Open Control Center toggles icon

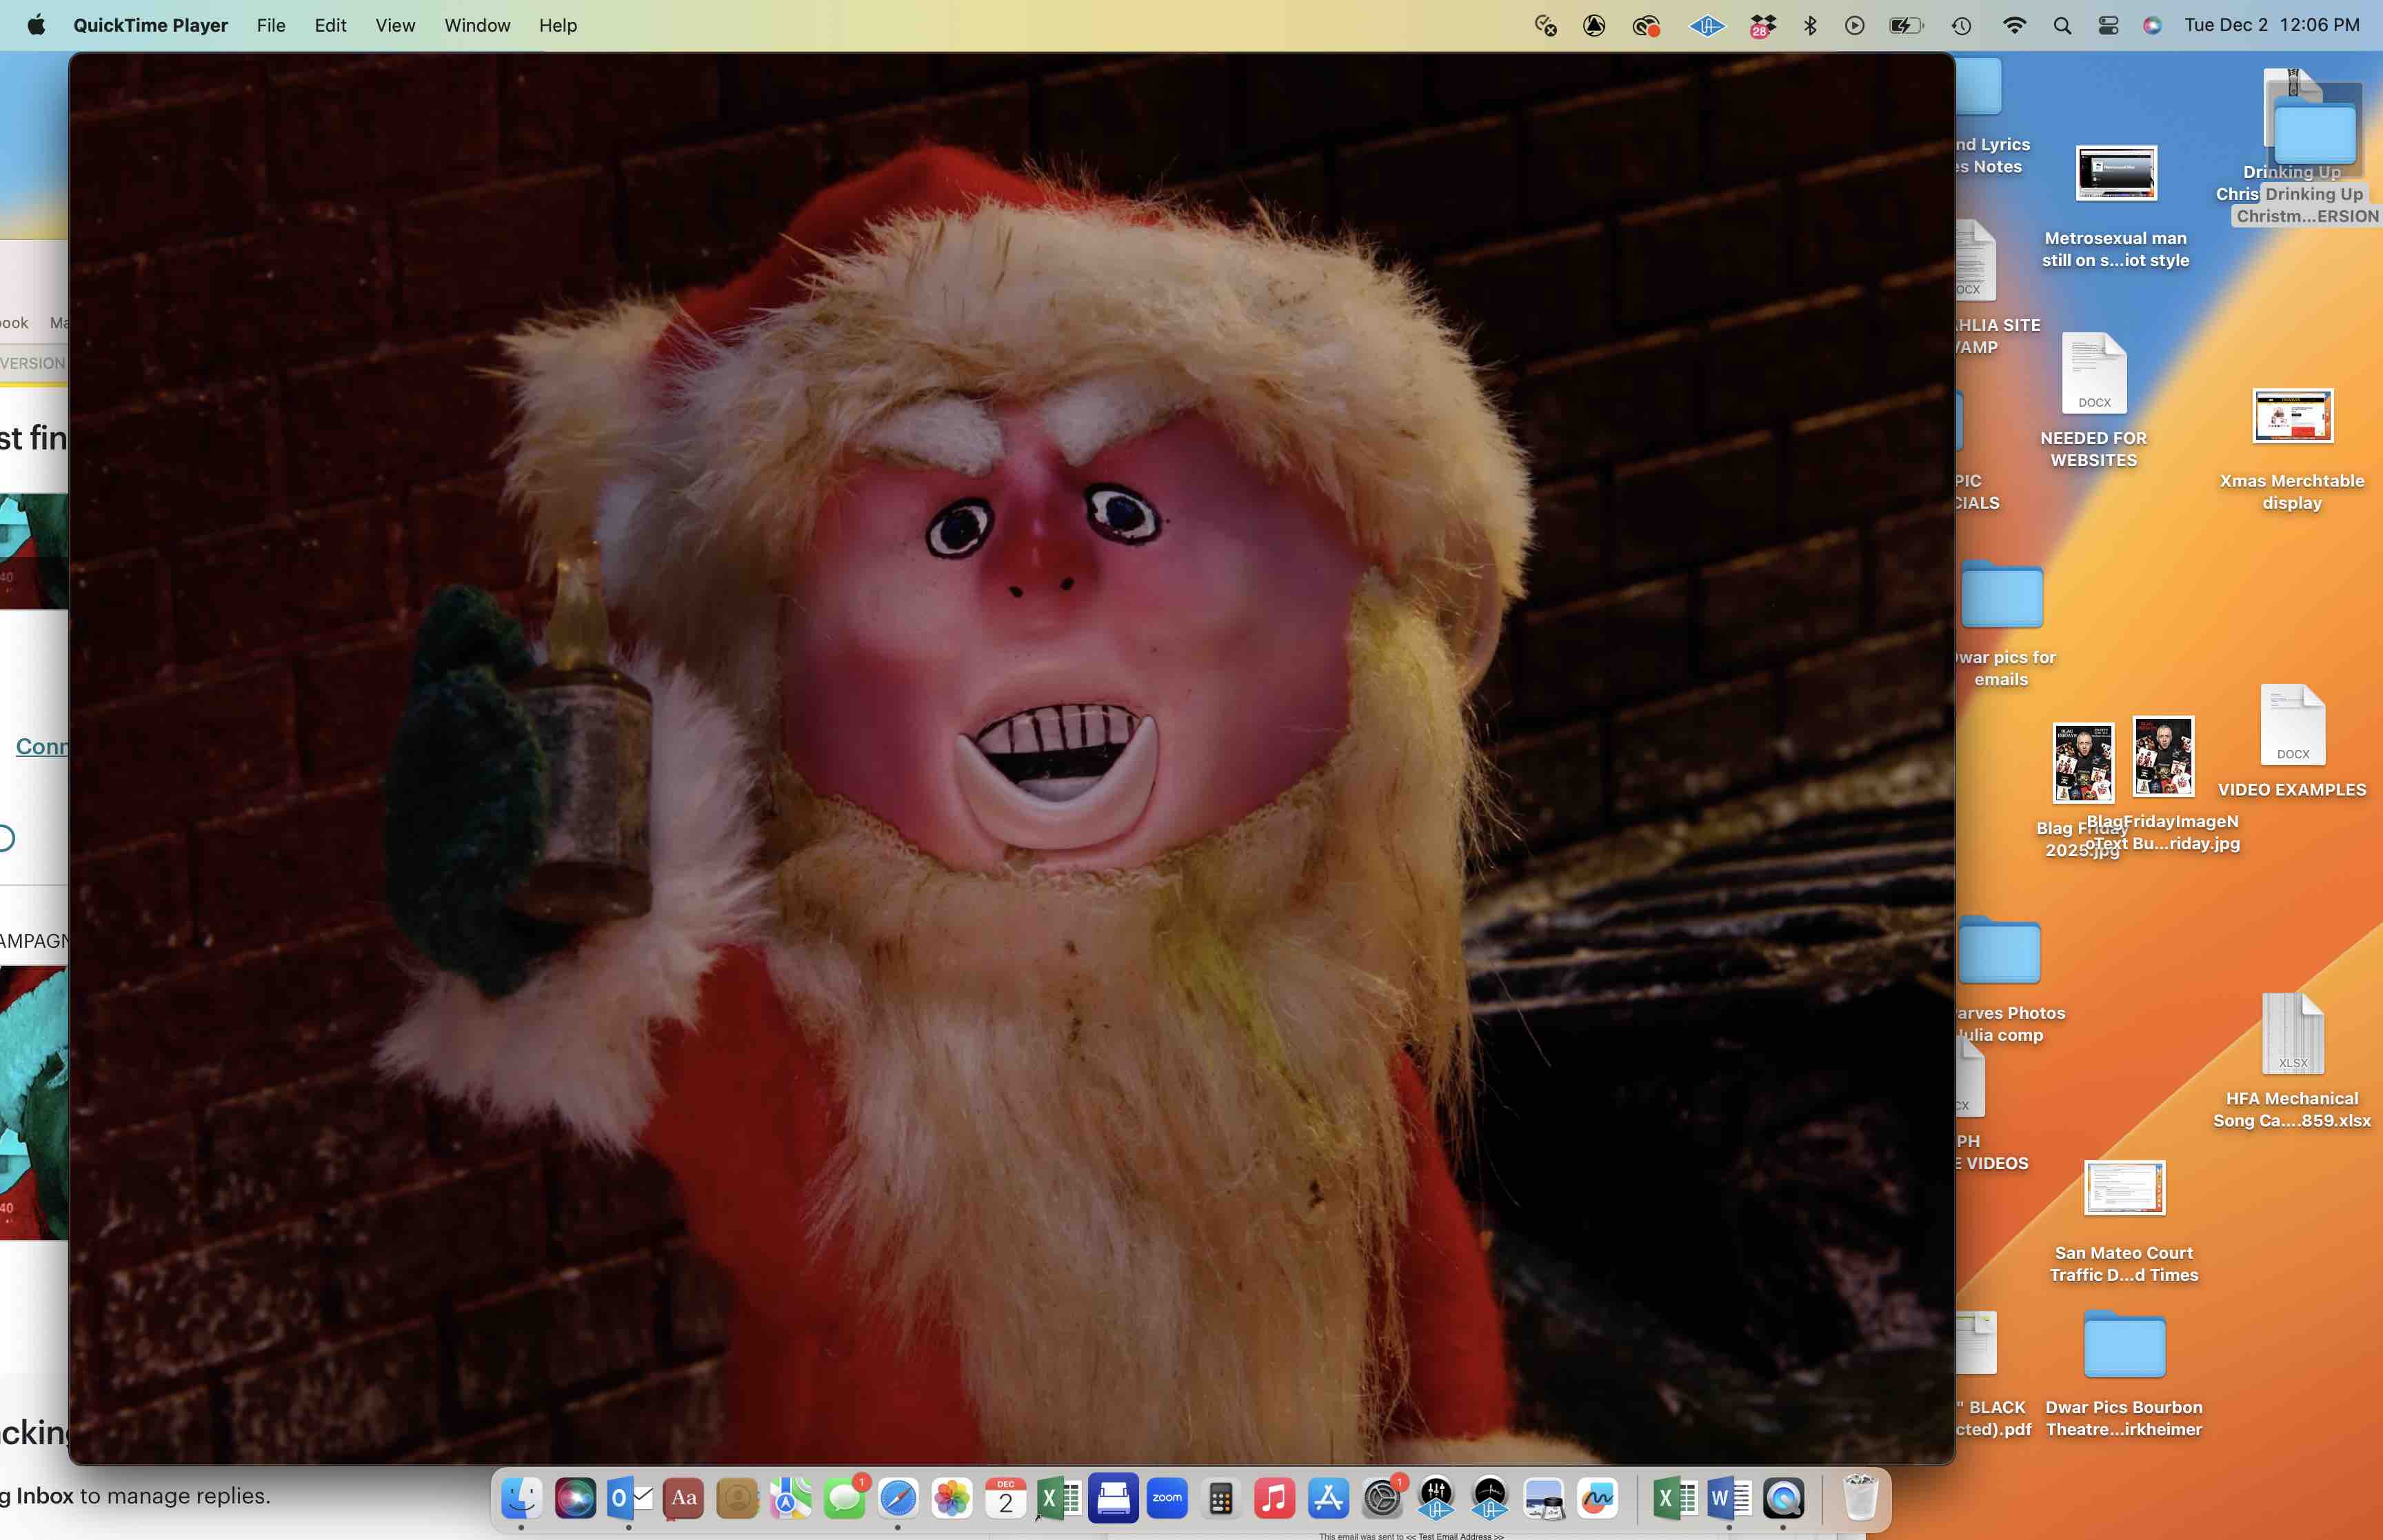(2108, 26)
